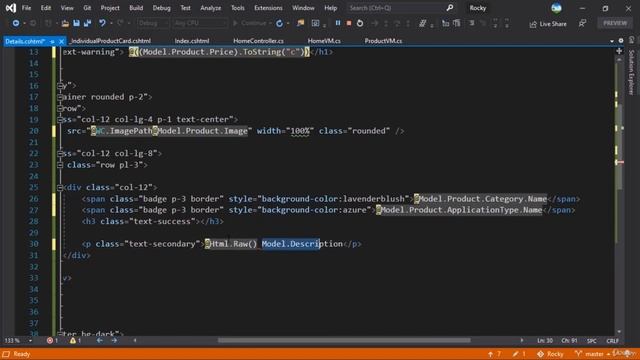Click the Step Into arrow icon
The width and height of the screenshot is (640, 360).
pos(386,23)
